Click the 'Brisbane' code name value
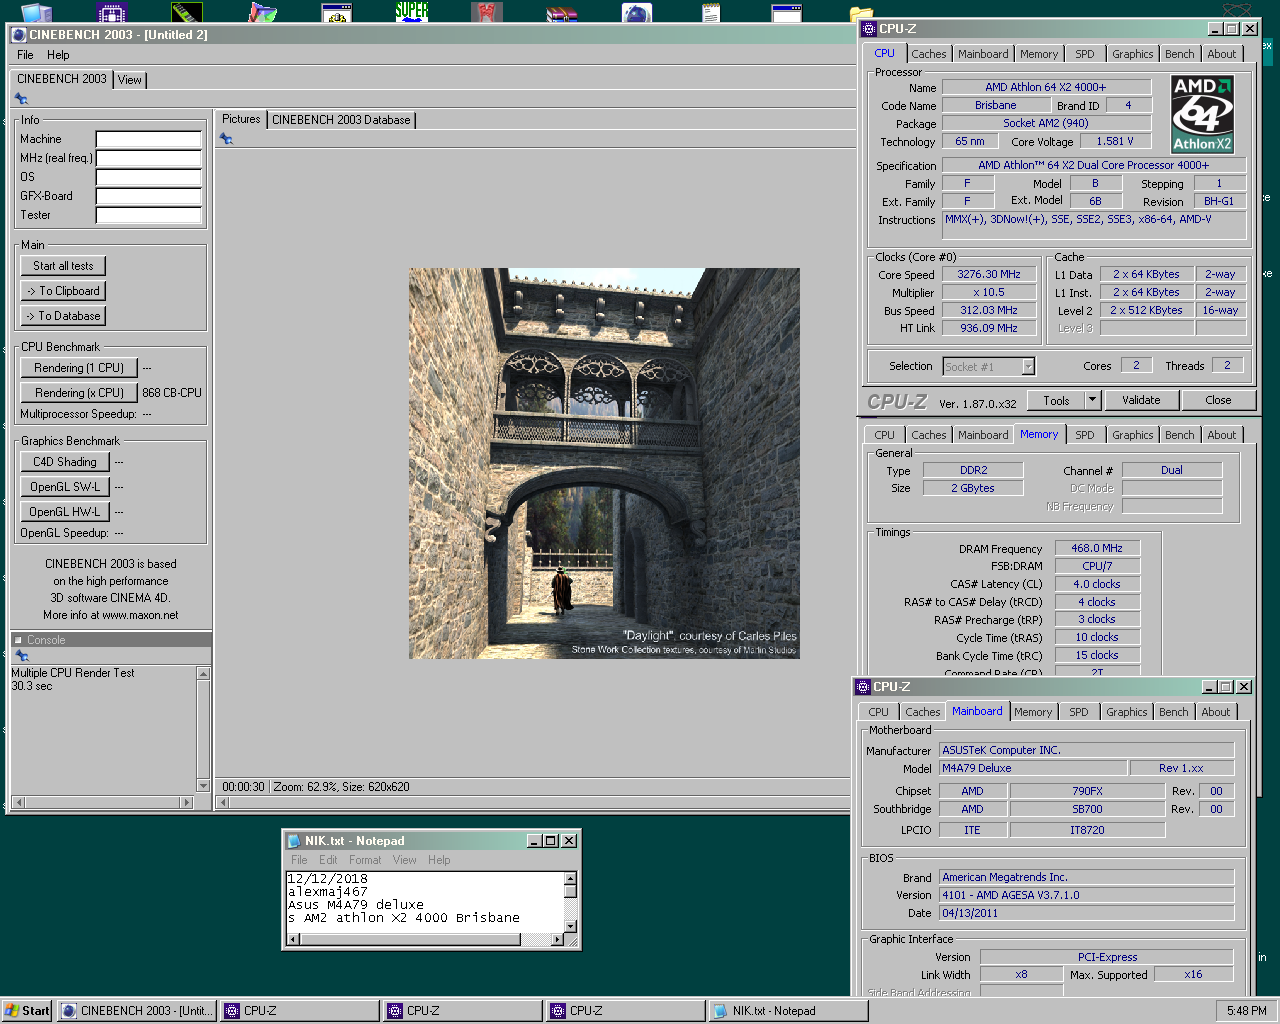Image resolution: width=1280 pixels, height=1024 pixels. [996, 105]
